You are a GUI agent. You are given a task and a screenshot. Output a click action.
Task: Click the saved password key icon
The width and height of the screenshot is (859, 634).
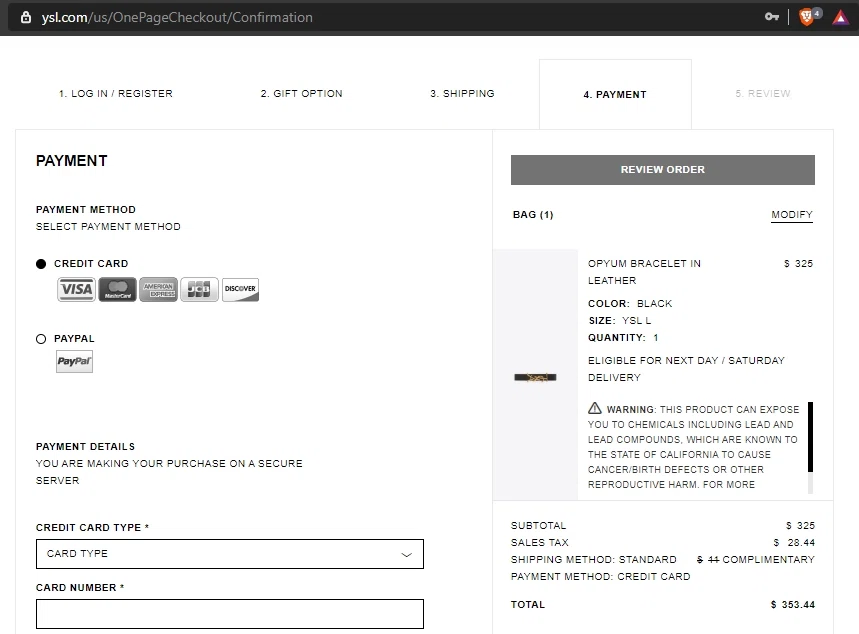pos(772,17)
